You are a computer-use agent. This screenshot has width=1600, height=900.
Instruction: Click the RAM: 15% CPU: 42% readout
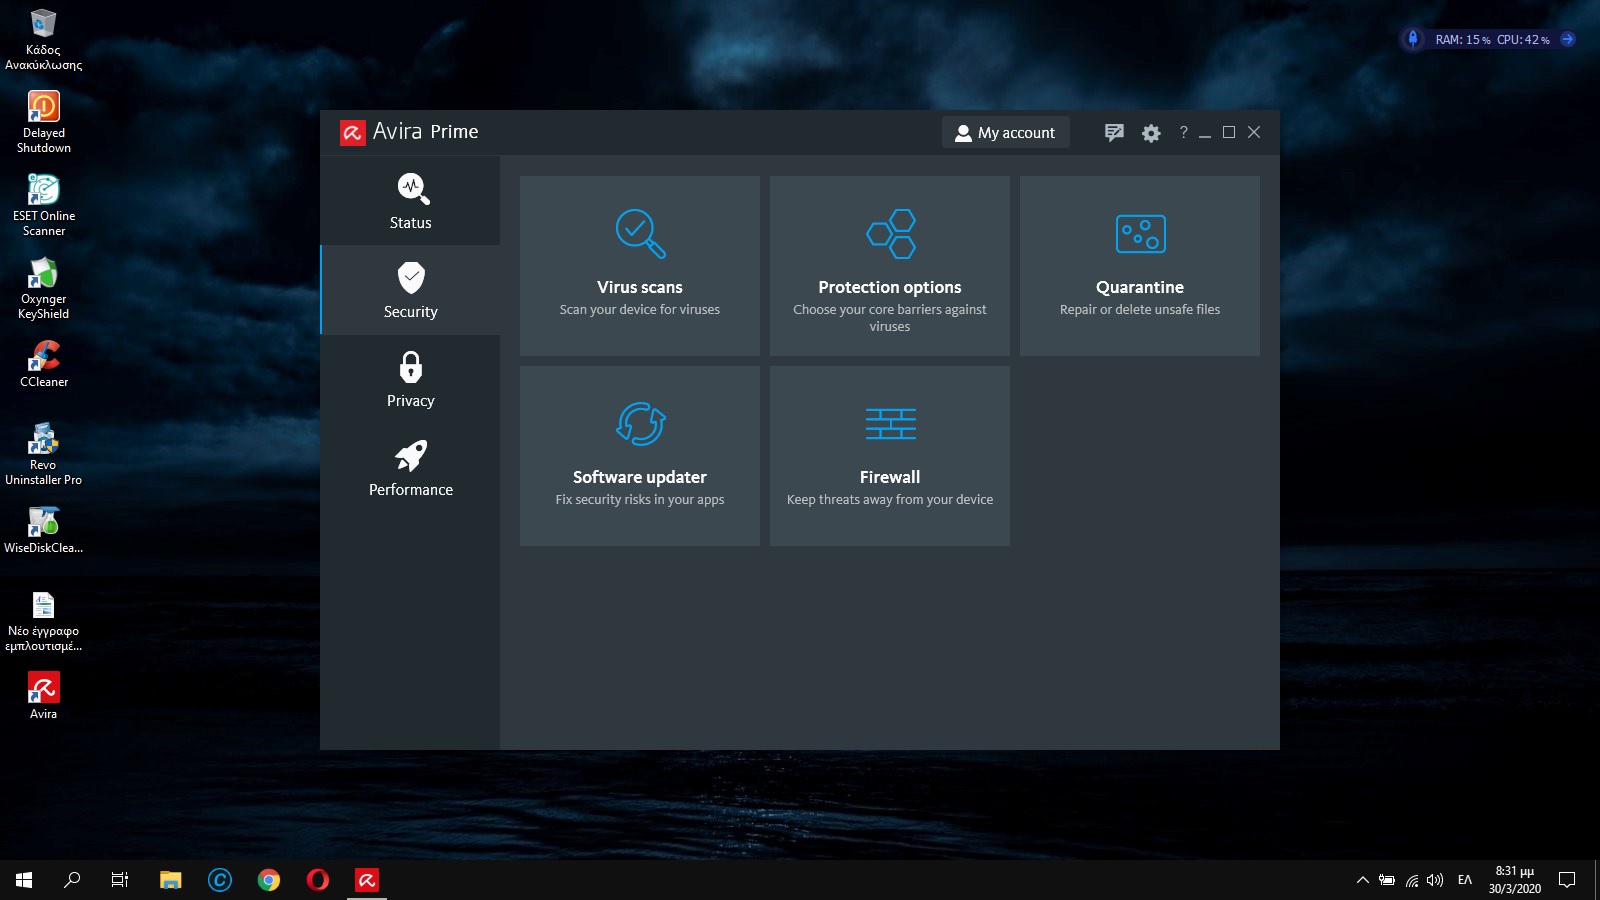(x=1492, y=40)
